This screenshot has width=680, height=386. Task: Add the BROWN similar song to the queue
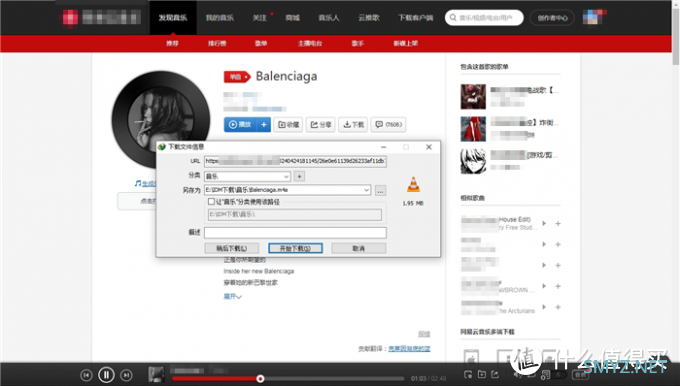(x=558, y=286)
